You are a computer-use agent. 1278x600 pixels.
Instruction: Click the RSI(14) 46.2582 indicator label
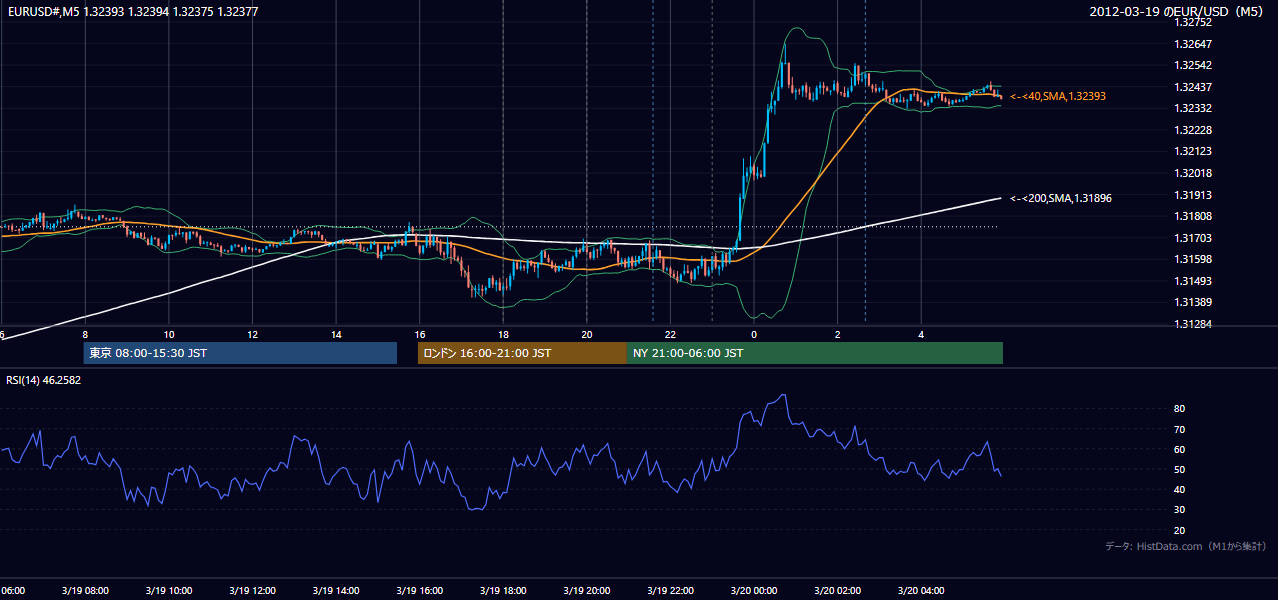pos(44,380)
